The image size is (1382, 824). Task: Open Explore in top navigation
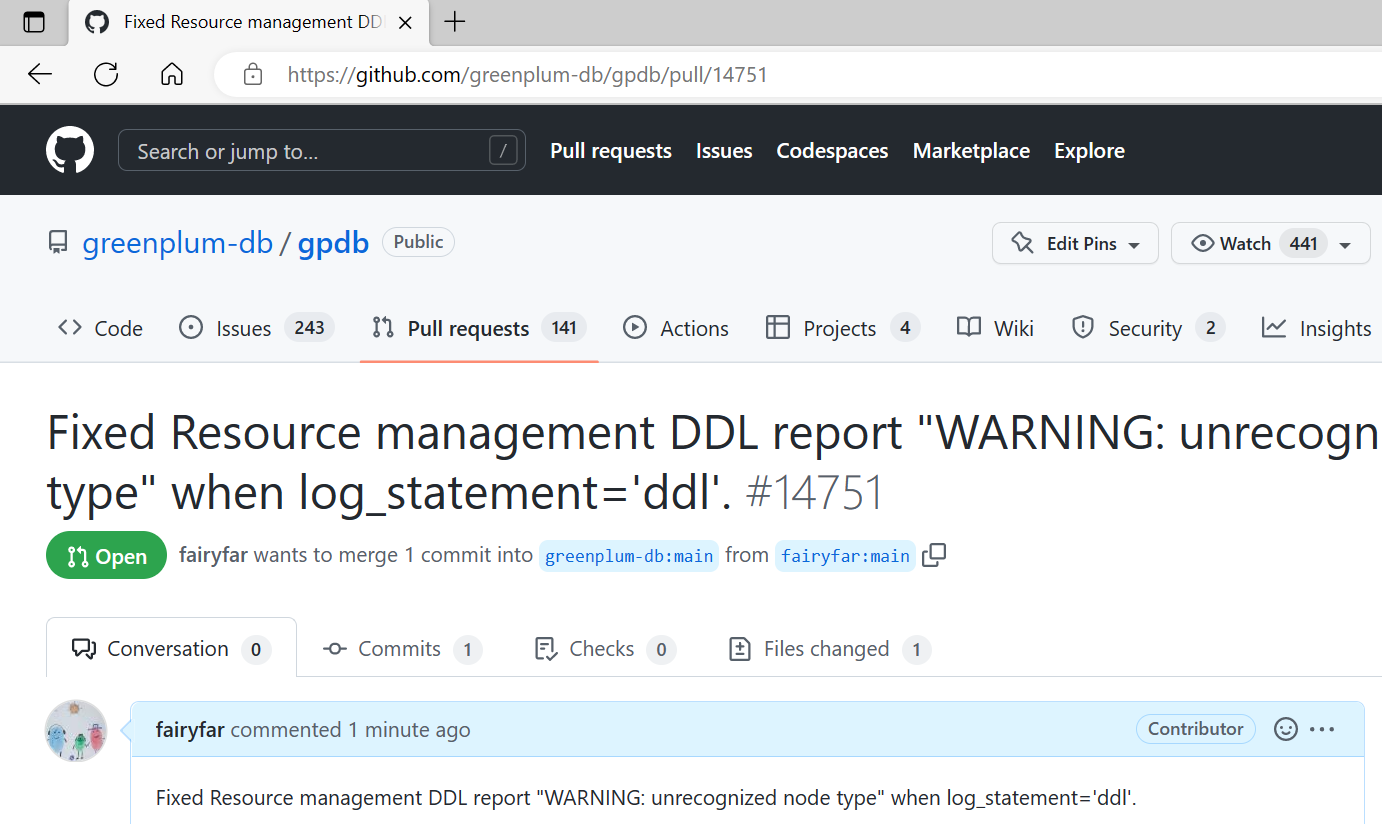[x=1089, y=151]
